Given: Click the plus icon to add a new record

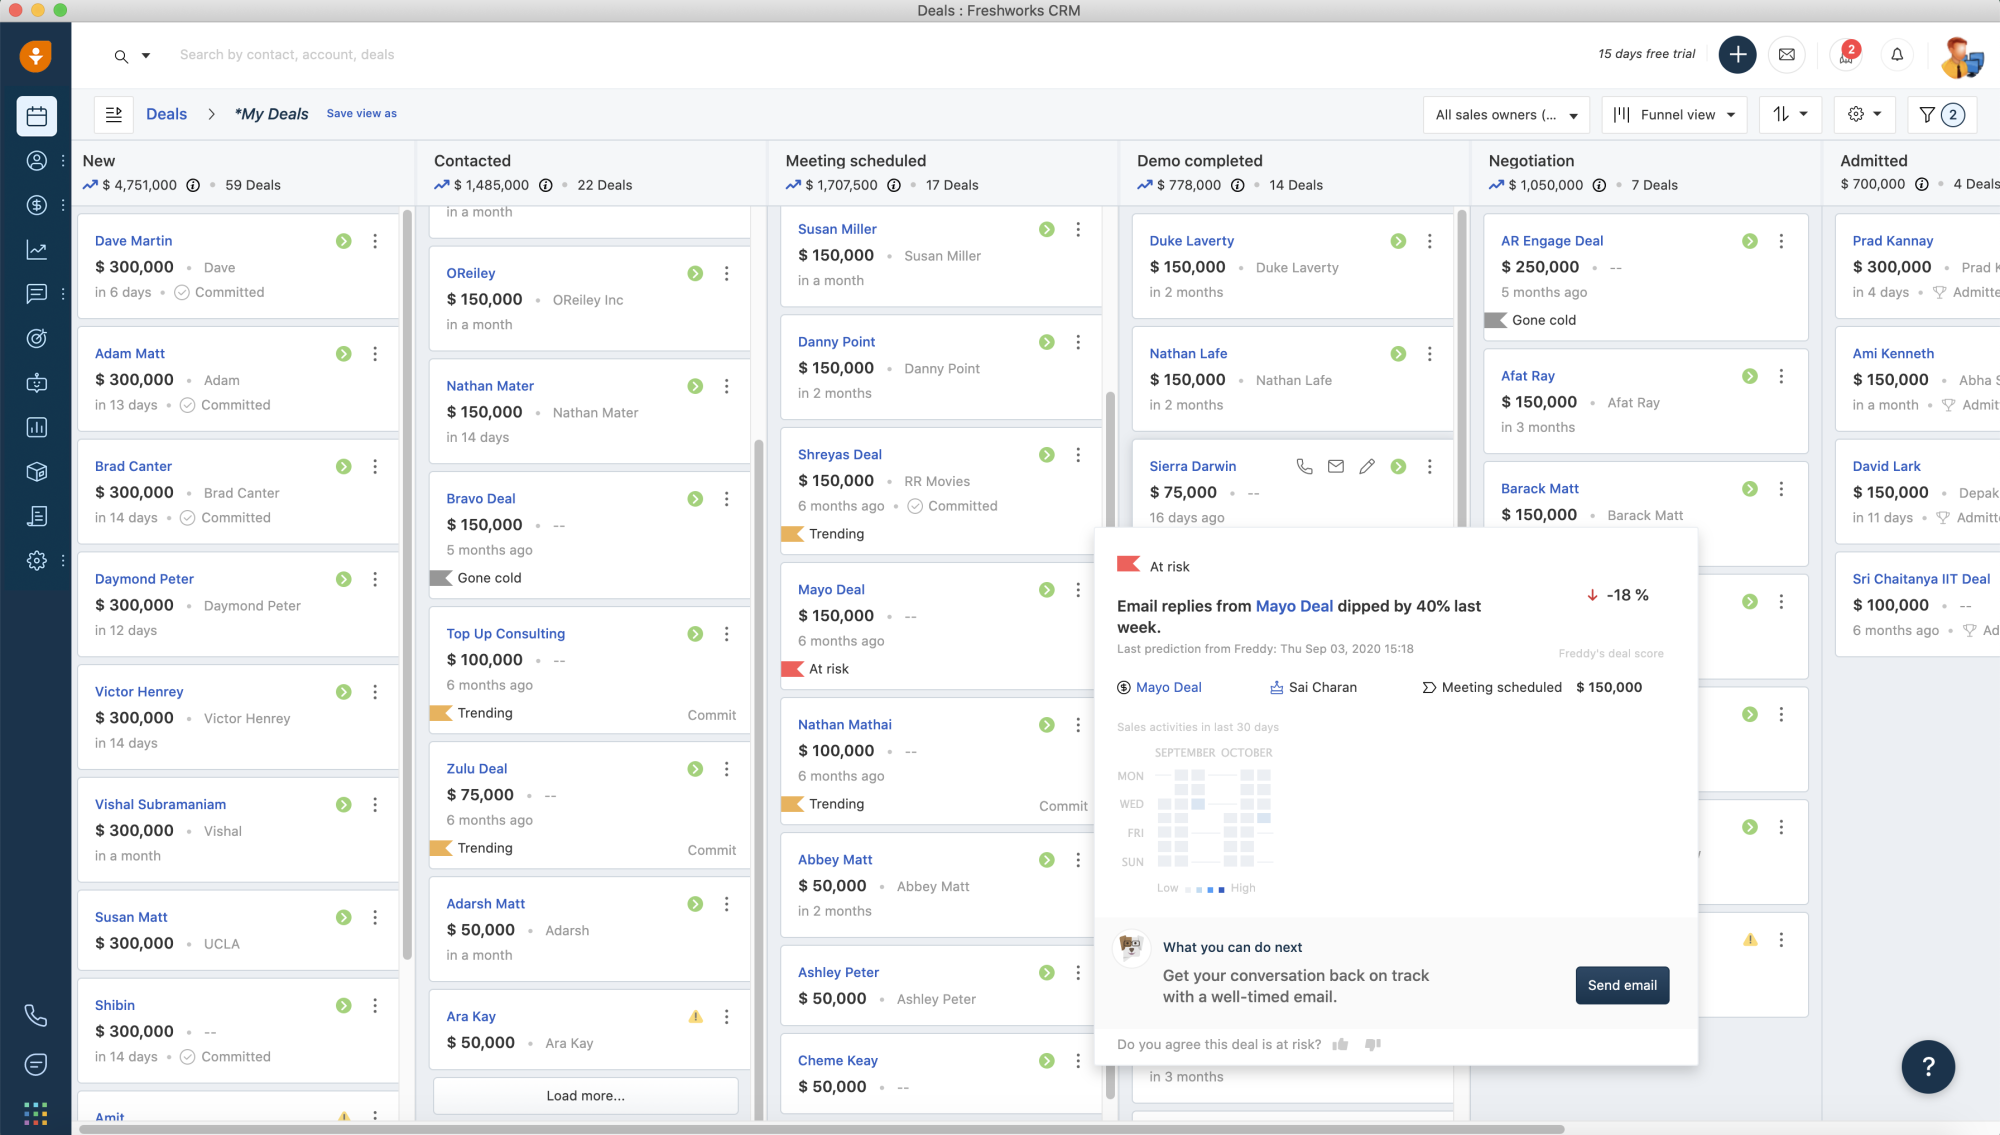Looking at the screenshot, I should [1738, 55].
